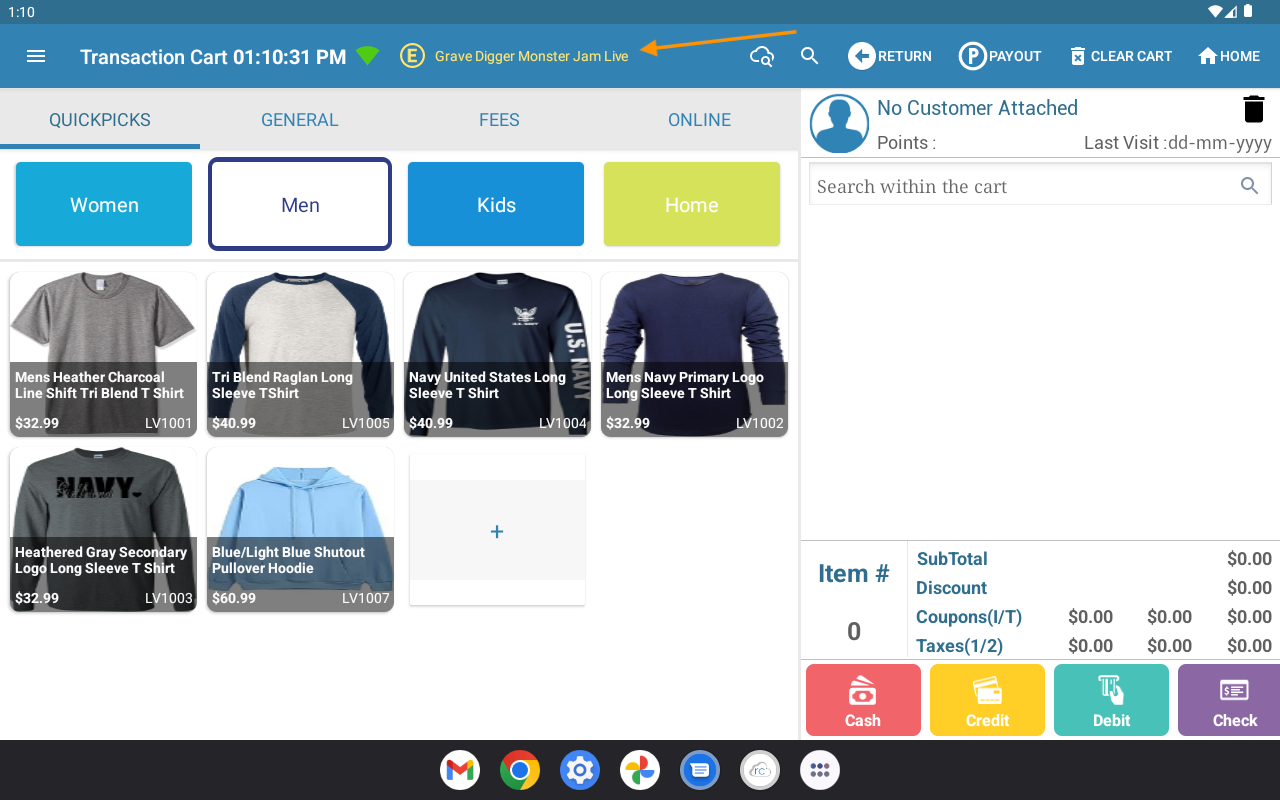Click the cart search magnifier icon

tap(1249, 185)
